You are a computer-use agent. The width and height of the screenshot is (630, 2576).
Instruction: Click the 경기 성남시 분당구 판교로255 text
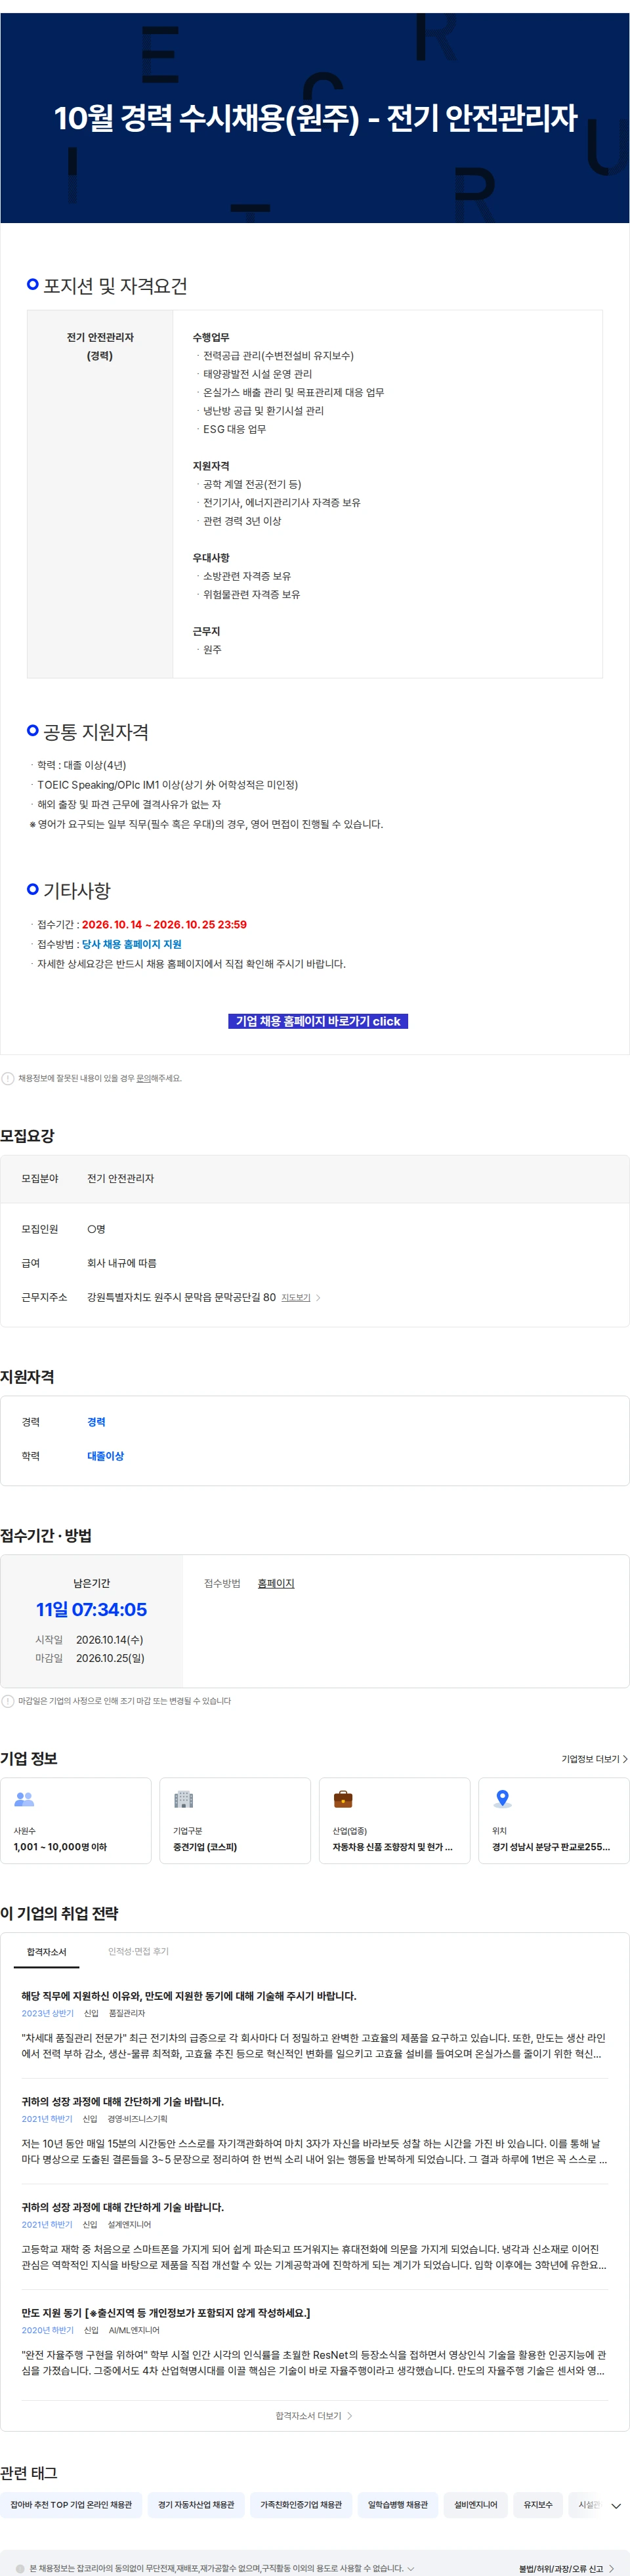click(x=551, y=1846)
